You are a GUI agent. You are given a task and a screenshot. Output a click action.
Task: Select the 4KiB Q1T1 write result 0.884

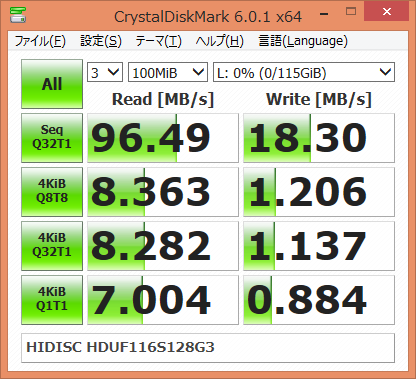(319, 300)
